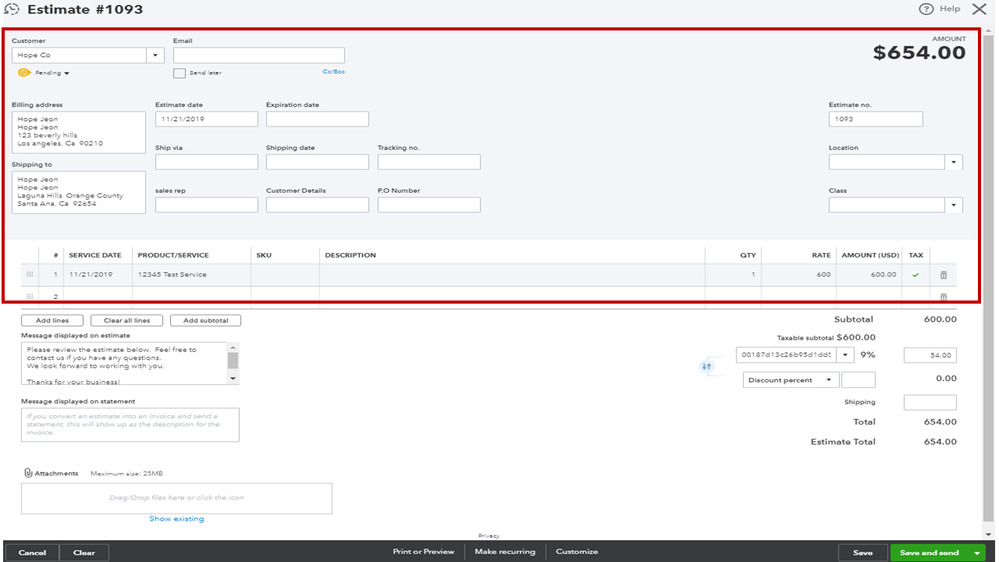This screenshot has height=562, width=999.
Task: Open the Cc/Bcc link
Action: (x=333, y=72)
